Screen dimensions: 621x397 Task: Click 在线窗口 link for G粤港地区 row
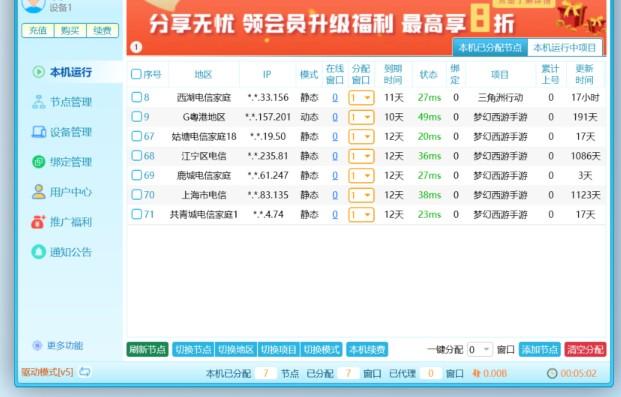pyautogui.click(x=335, y=117)
